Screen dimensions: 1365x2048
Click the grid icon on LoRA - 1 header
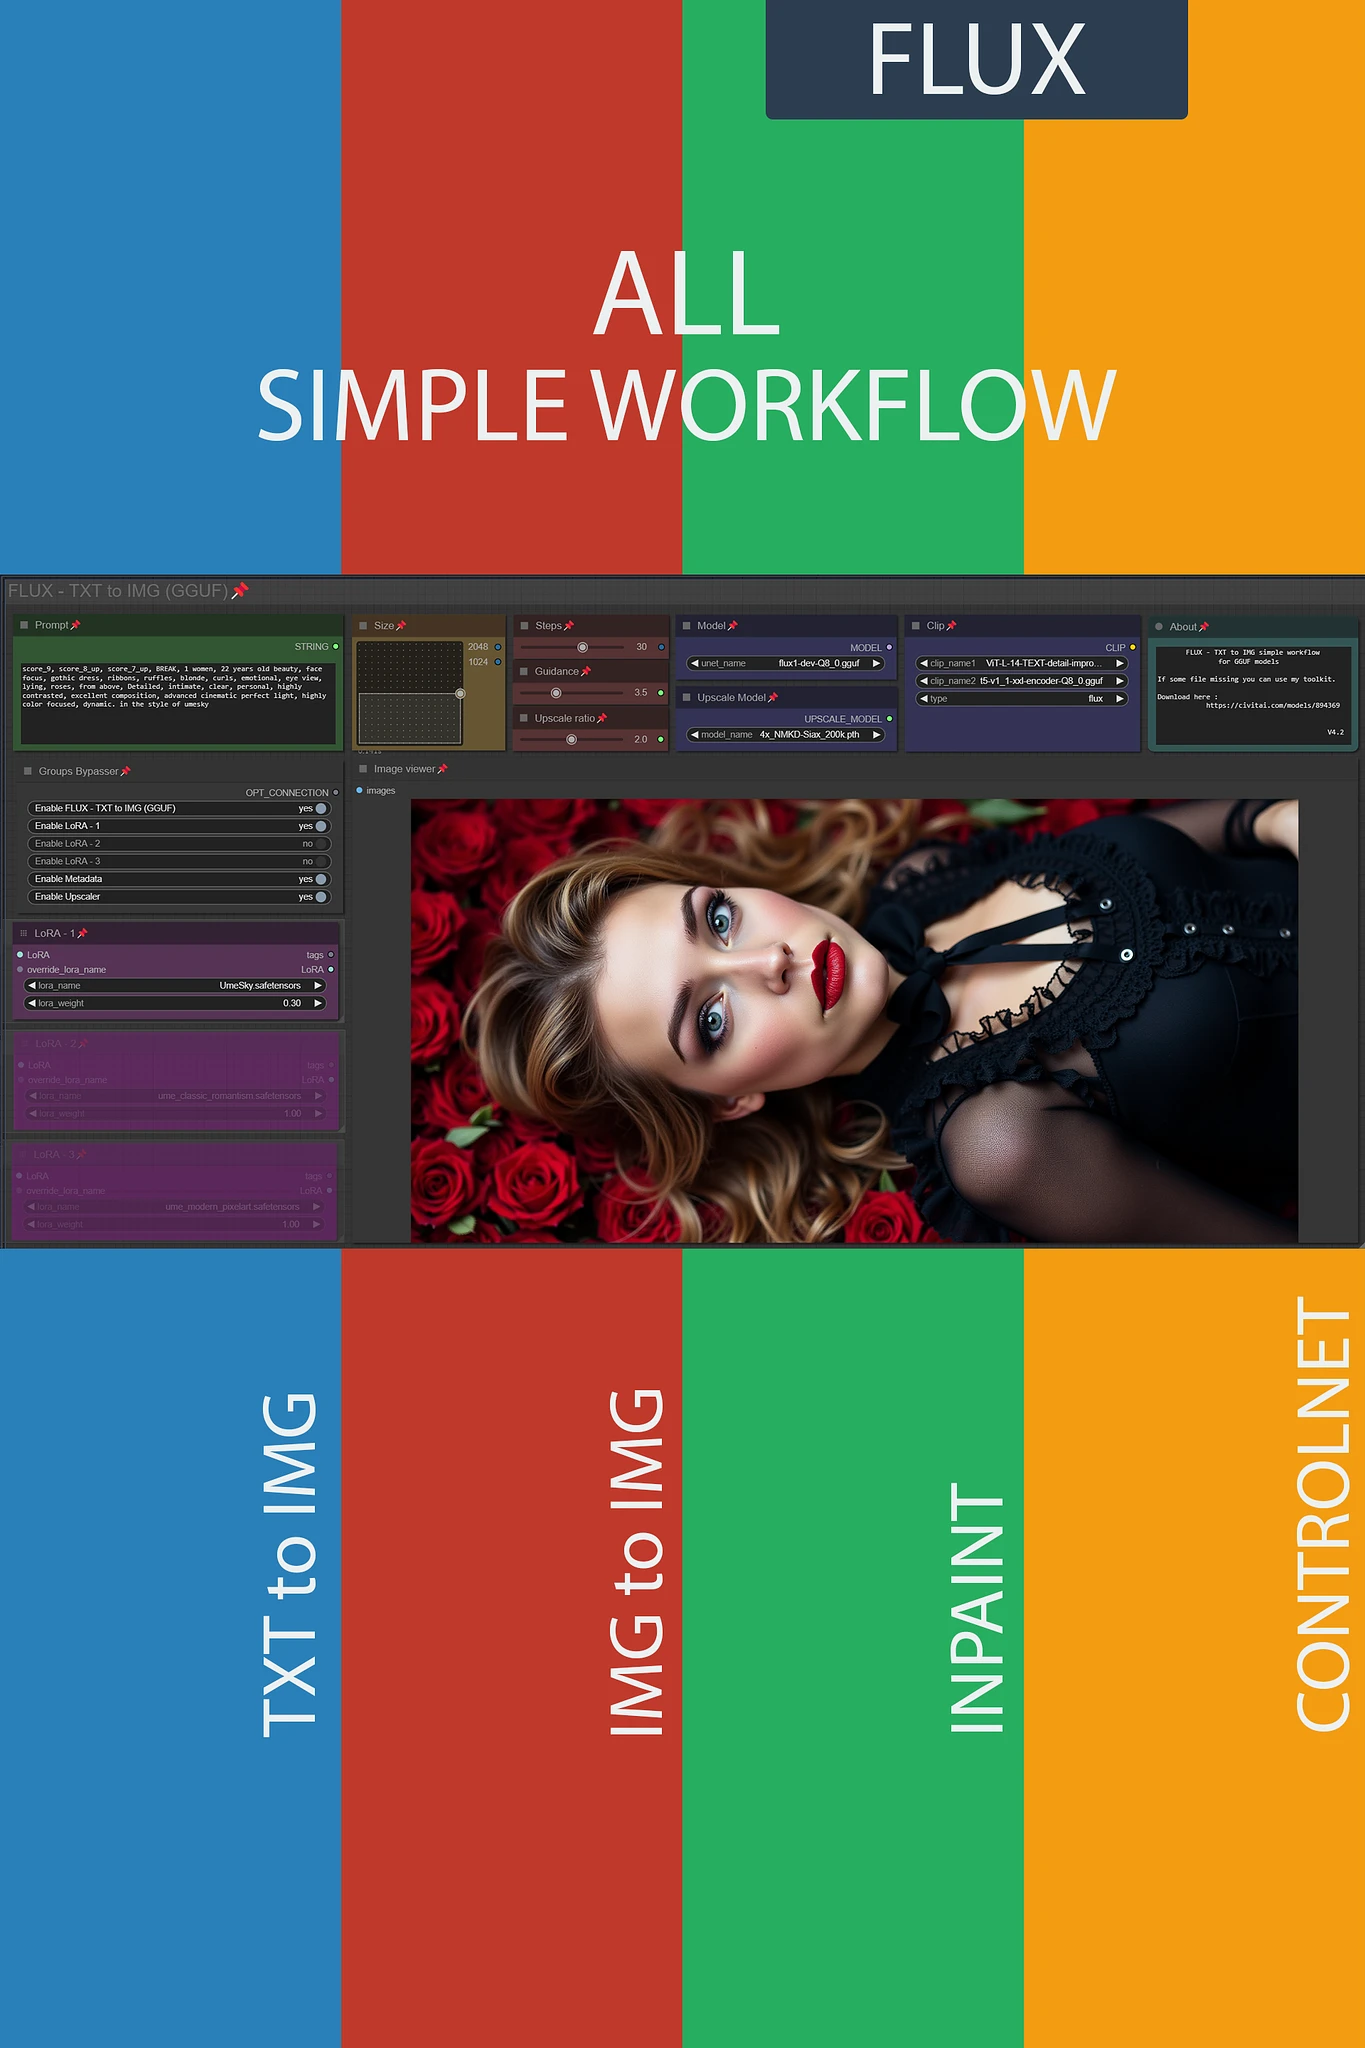click(24, 933)
